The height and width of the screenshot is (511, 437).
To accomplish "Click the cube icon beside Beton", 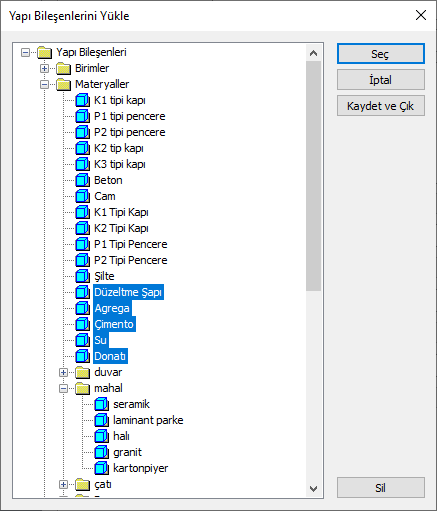I will pos(82,180).
